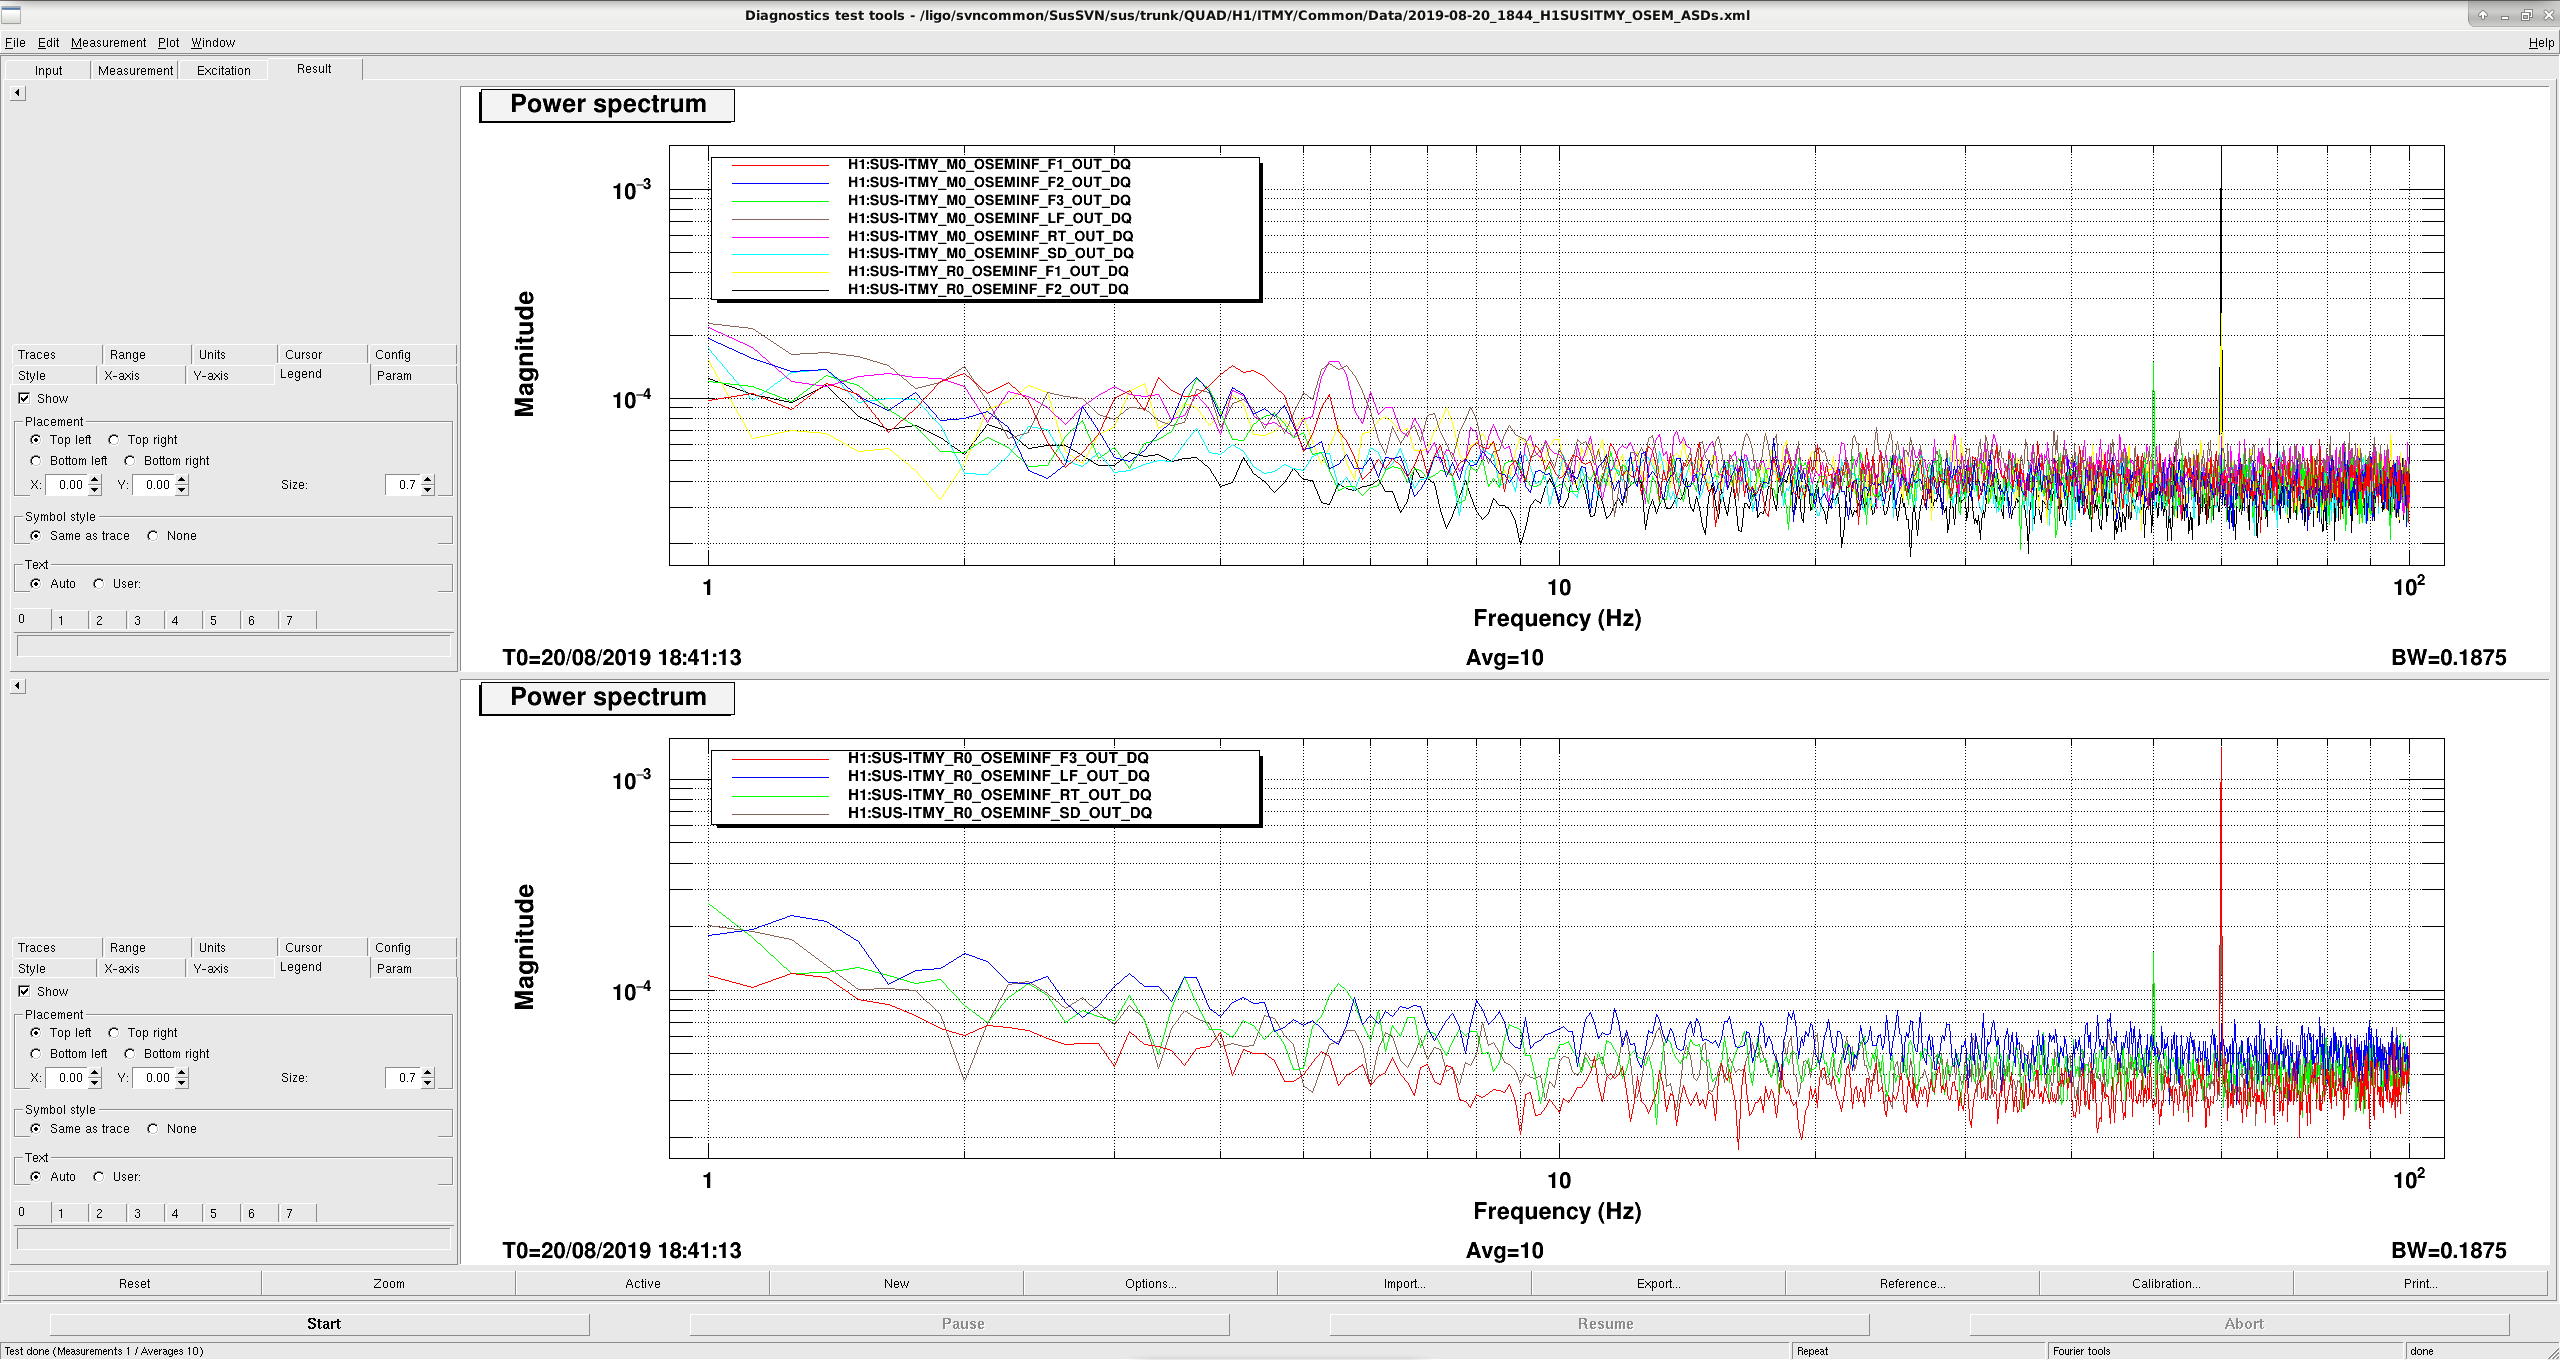
Task: Open the window menu icon in title bar
Action: [11, 14]
